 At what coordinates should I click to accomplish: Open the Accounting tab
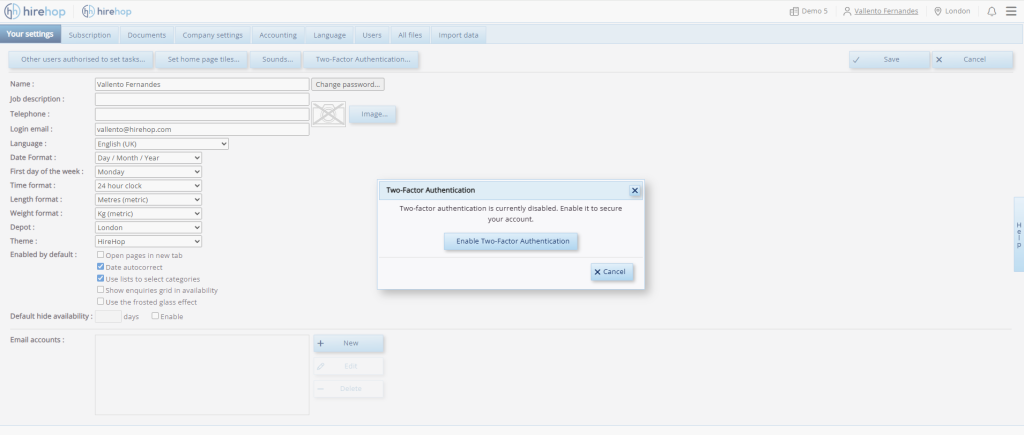(278, 35)
